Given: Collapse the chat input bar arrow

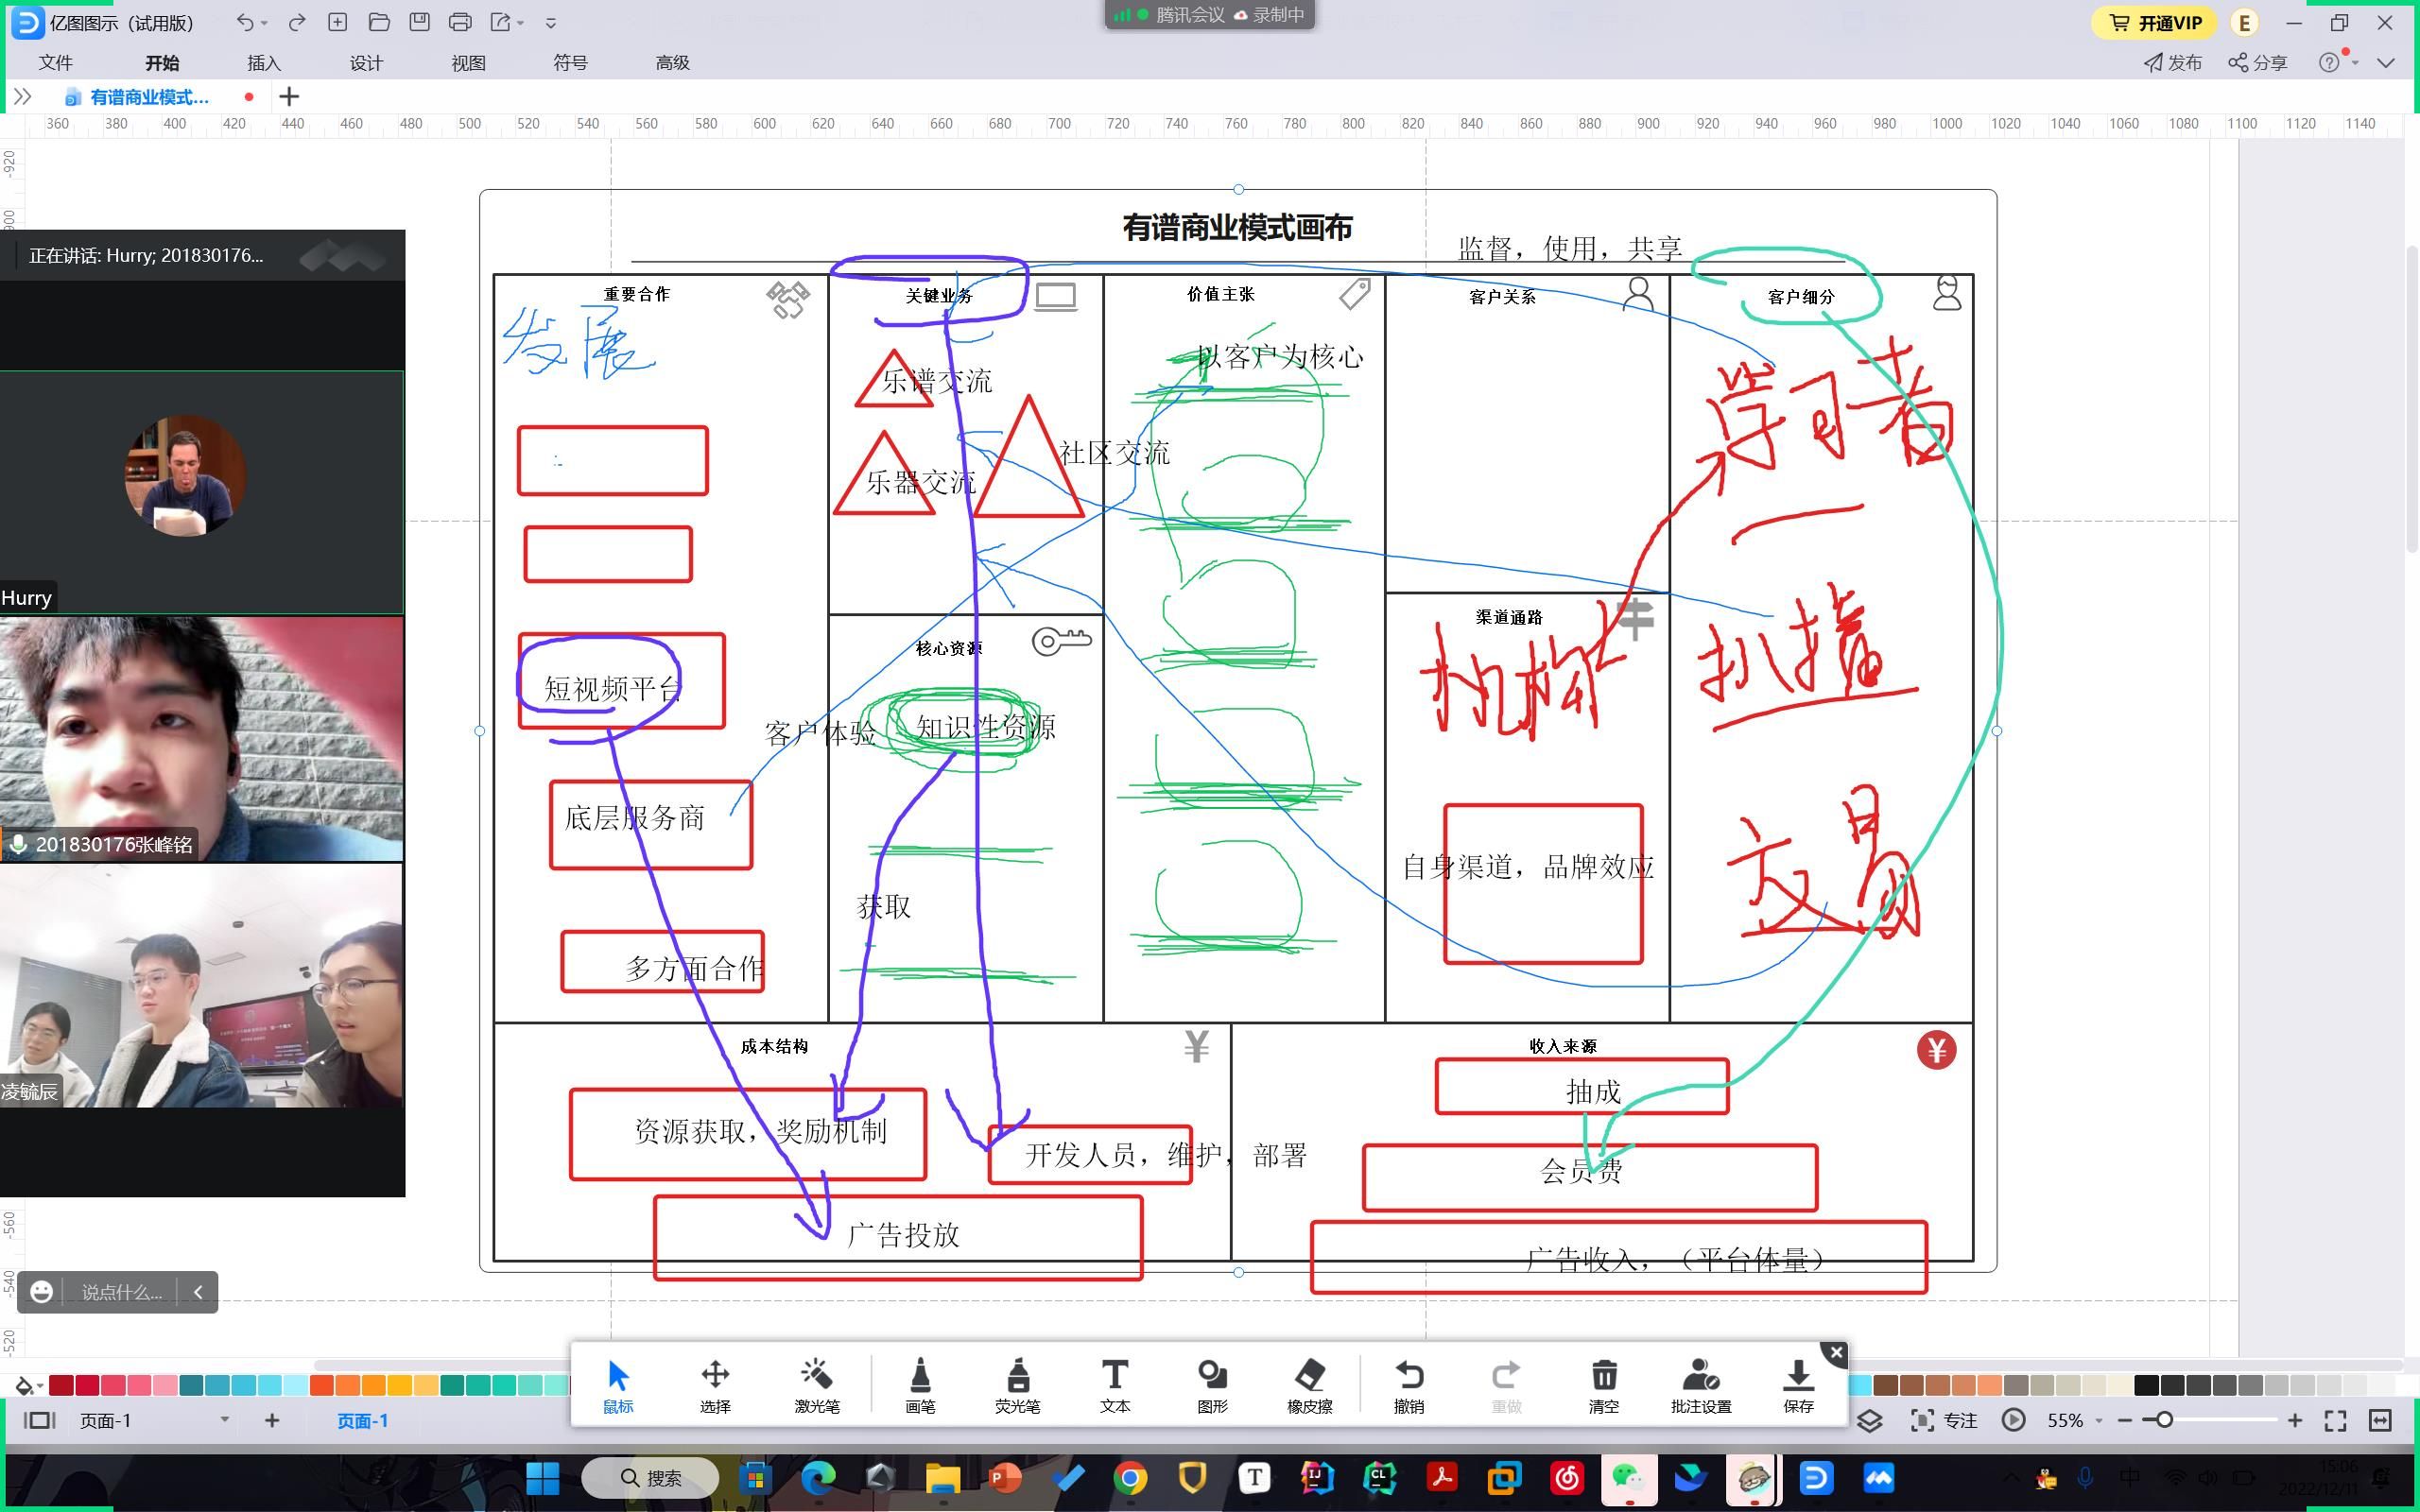Looking at the screenshot, I should point(198,1292).
